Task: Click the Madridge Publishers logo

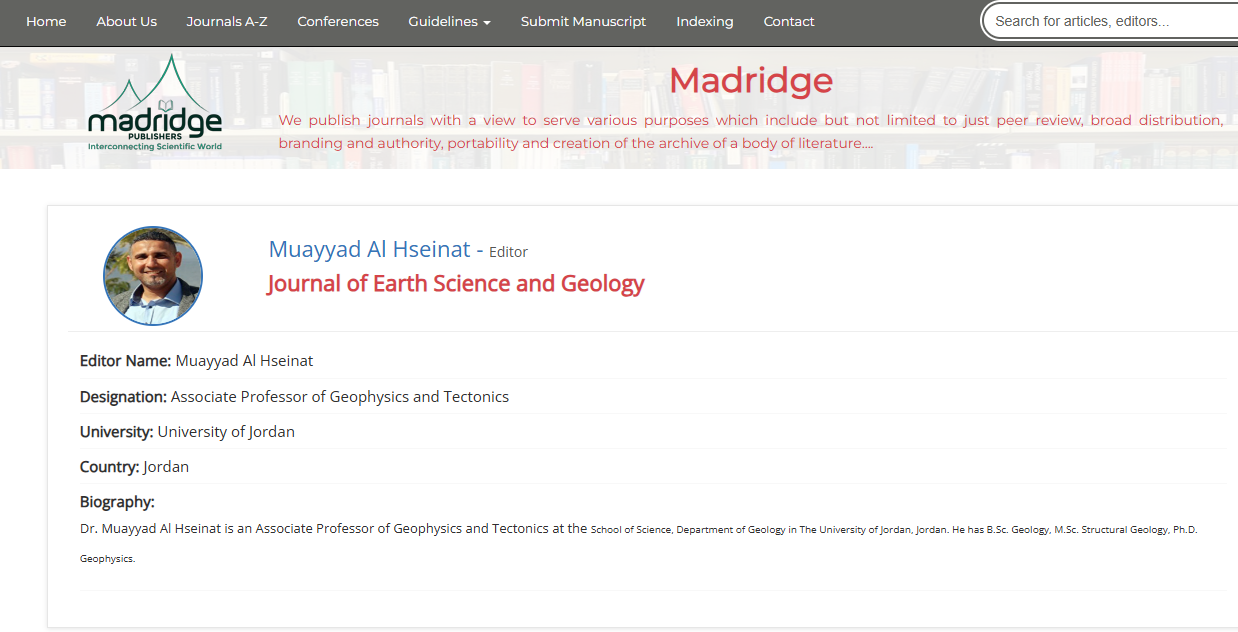Action: coord(155,105)
